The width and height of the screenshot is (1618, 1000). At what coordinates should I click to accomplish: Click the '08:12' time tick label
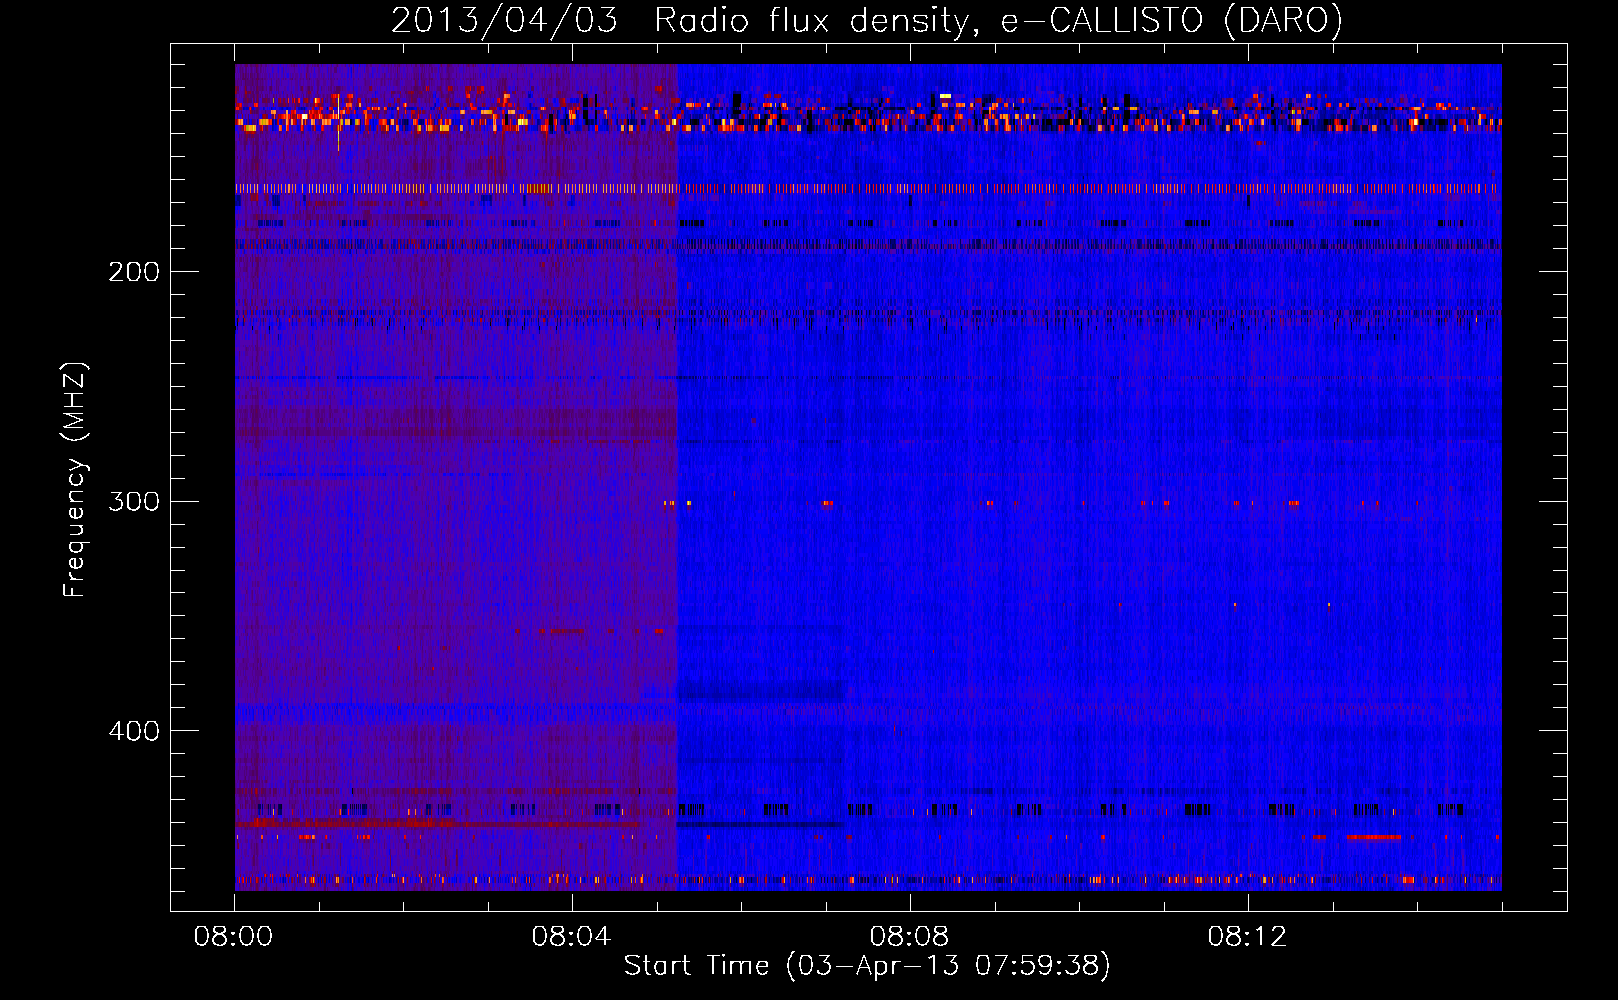(1247, 937)
